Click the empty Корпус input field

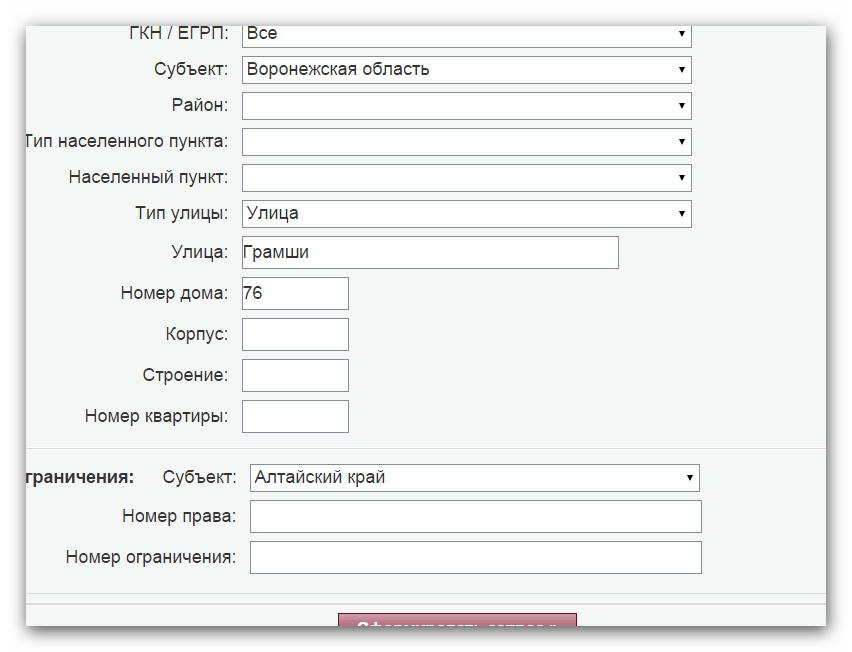(295, 334)
